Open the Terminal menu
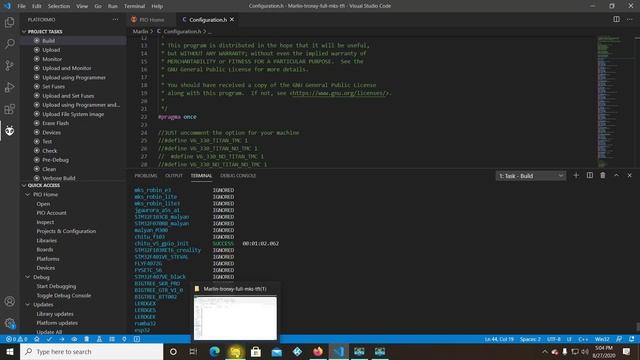Screen dimensions: 640x360 [134, 6]
